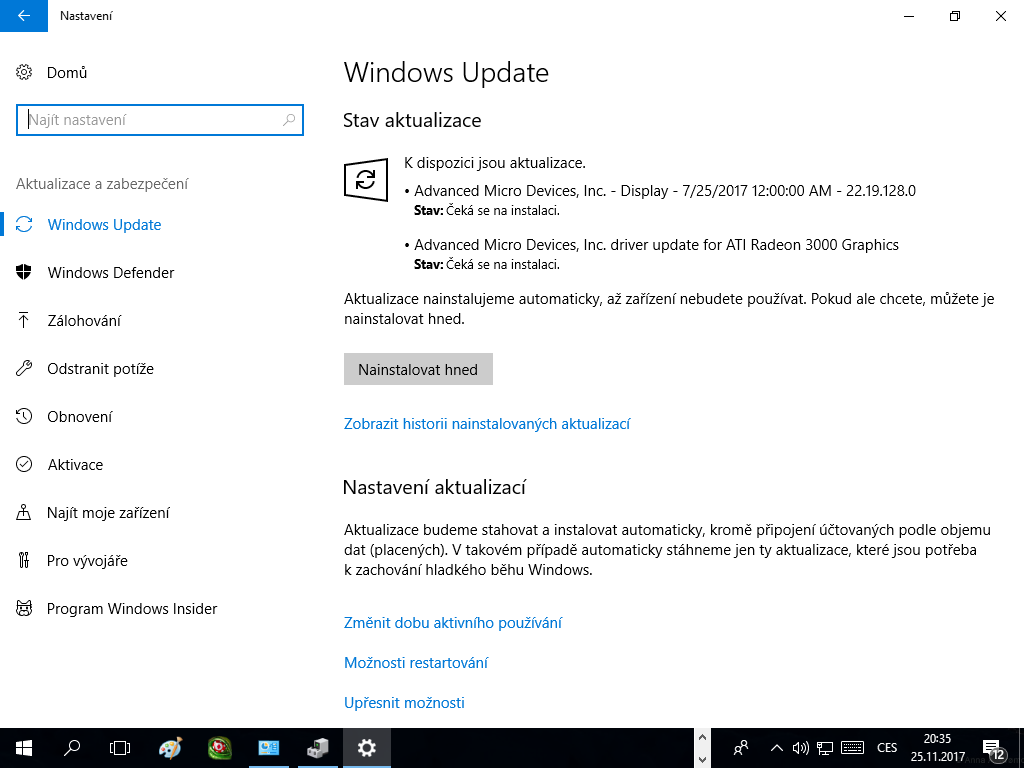Viewport: 1024px width, 768px height.
Task: Open Najít moje zařízení section
Action: (108, 513)
